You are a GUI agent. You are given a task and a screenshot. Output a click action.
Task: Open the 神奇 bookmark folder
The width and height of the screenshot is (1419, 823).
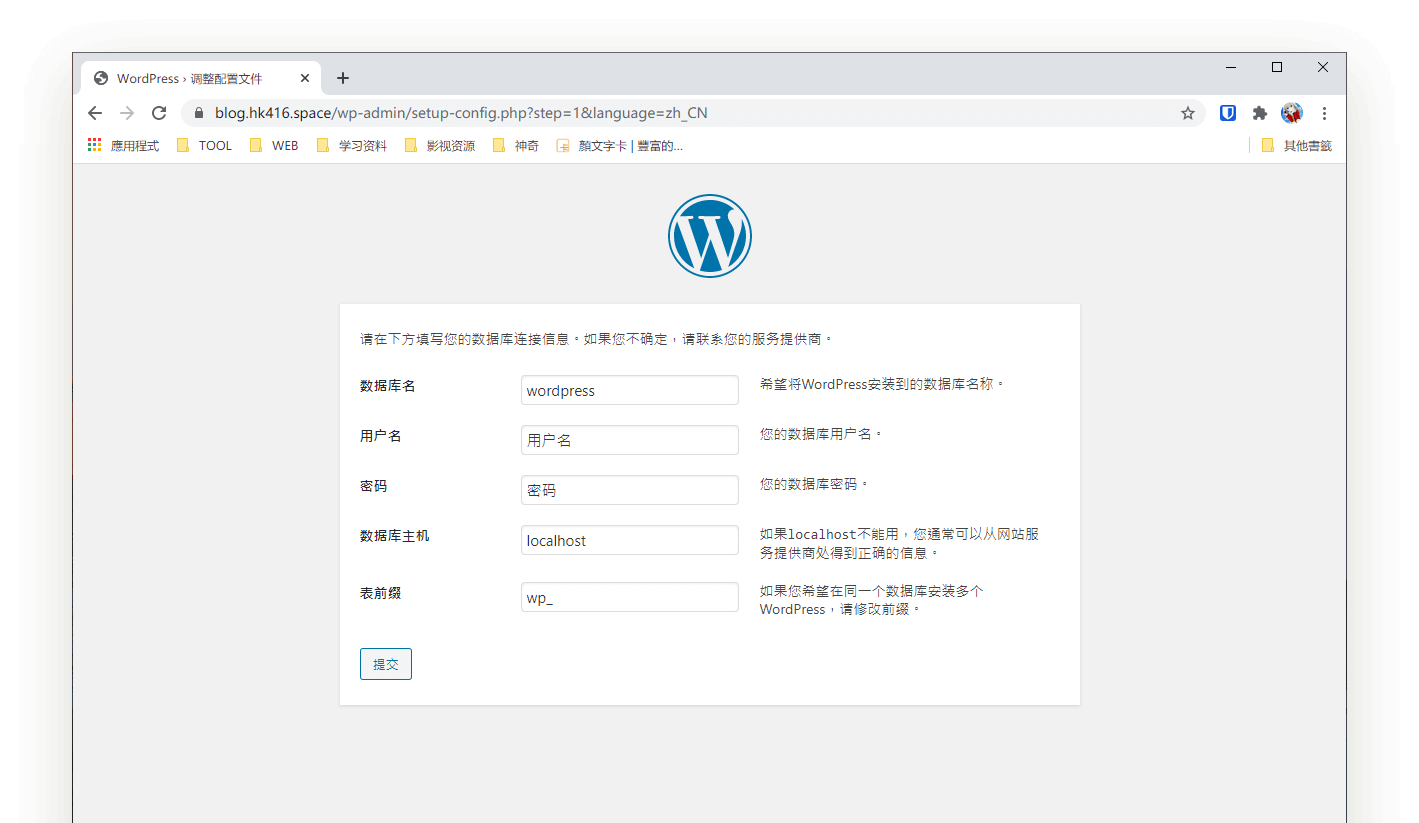[516, 145]
